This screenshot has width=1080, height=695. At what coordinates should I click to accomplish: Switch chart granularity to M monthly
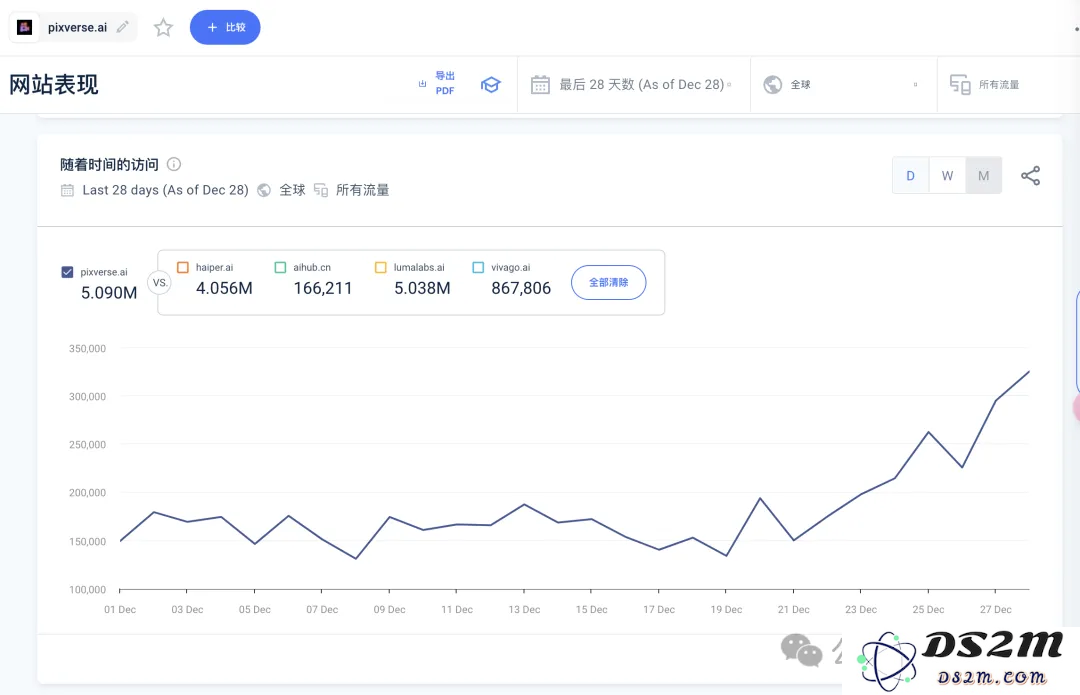click(984, 176)
